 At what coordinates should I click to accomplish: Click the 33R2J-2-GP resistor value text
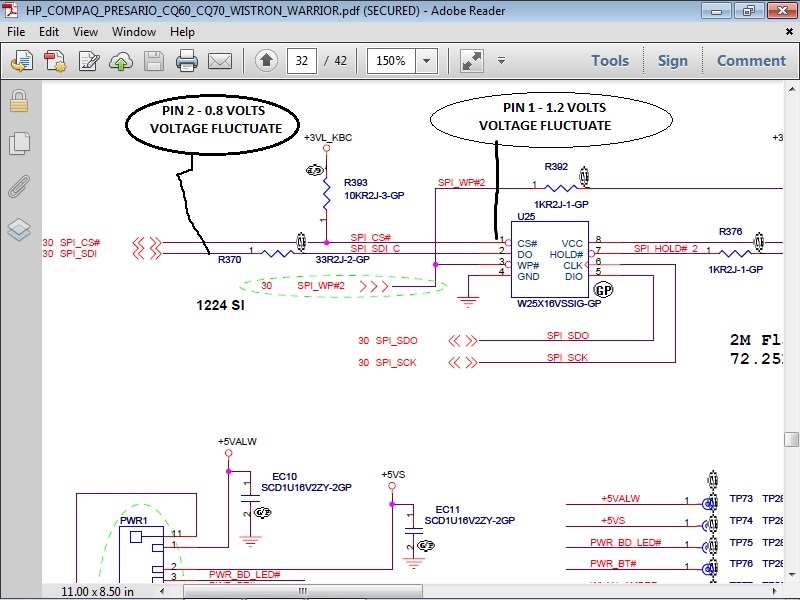[x=342, y=259]
